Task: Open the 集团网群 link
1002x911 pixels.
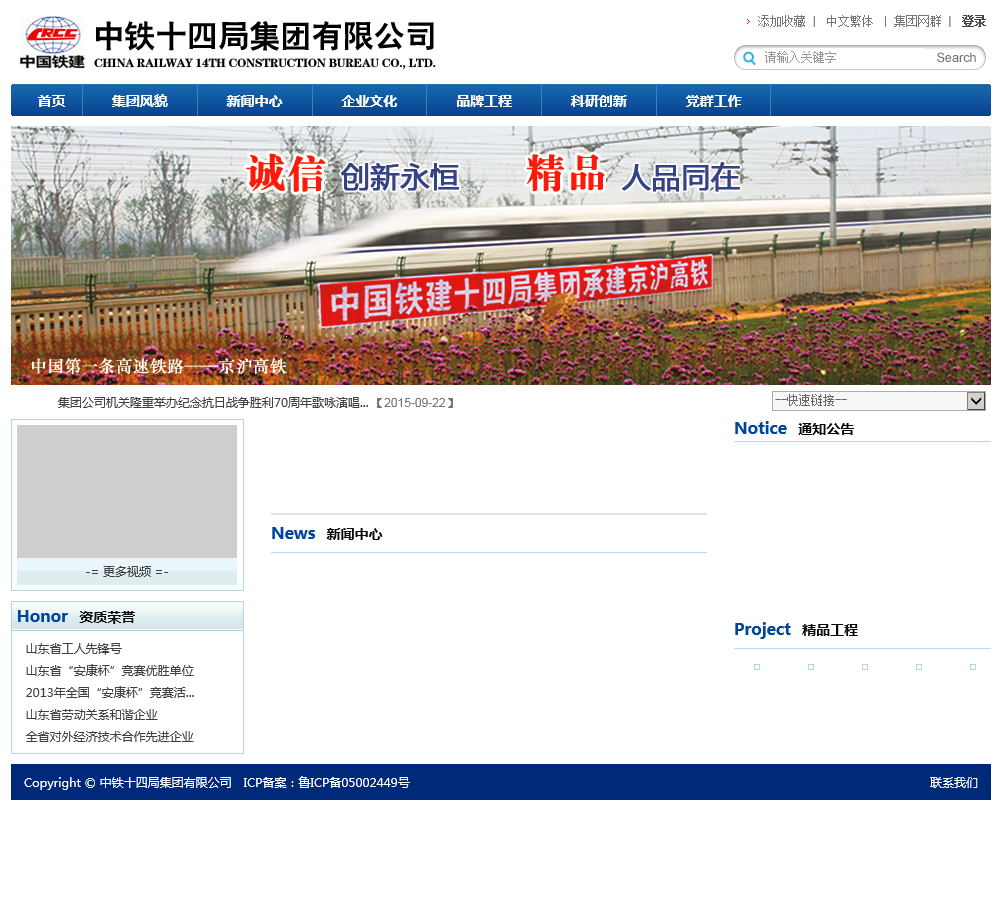Action: pyautogui.click(x=917, y=22)
